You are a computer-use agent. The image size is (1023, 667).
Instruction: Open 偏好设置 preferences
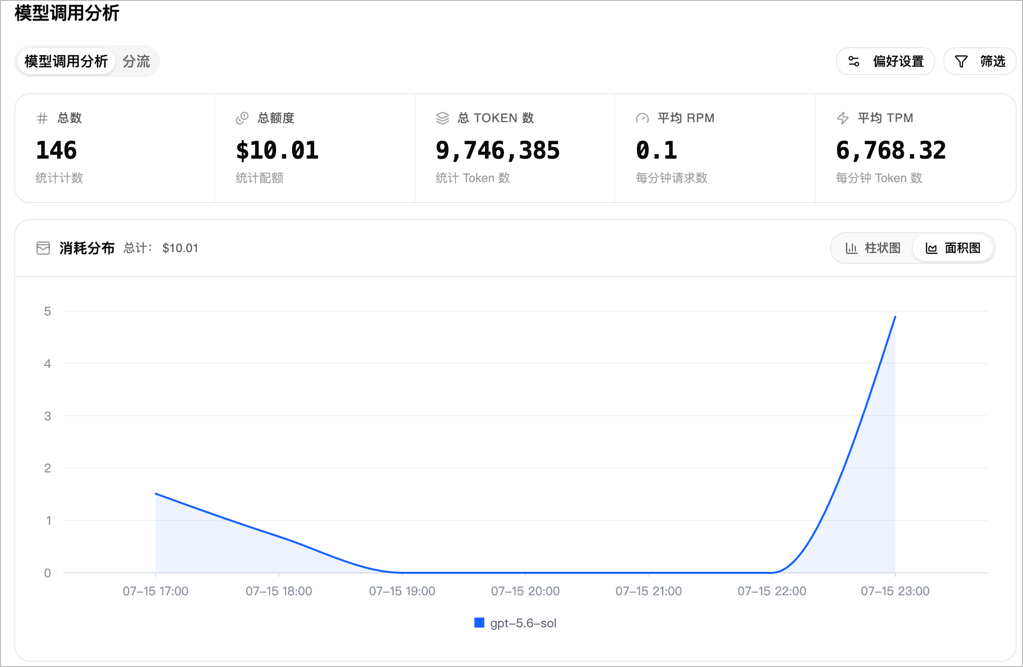point(885,61)
